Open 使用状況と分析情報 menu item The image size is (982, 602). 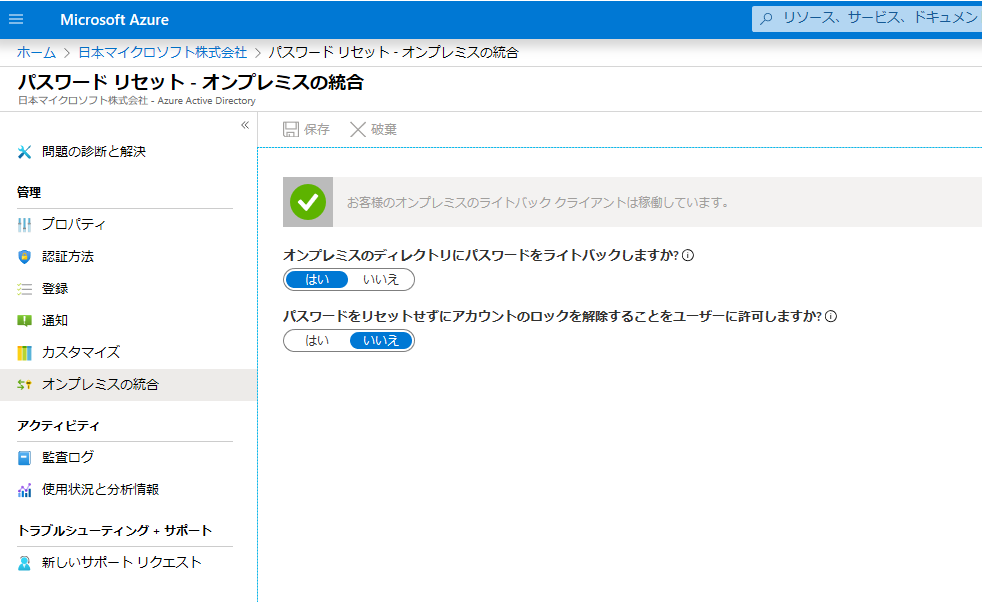pyautogui.click(x=128, y=490)
